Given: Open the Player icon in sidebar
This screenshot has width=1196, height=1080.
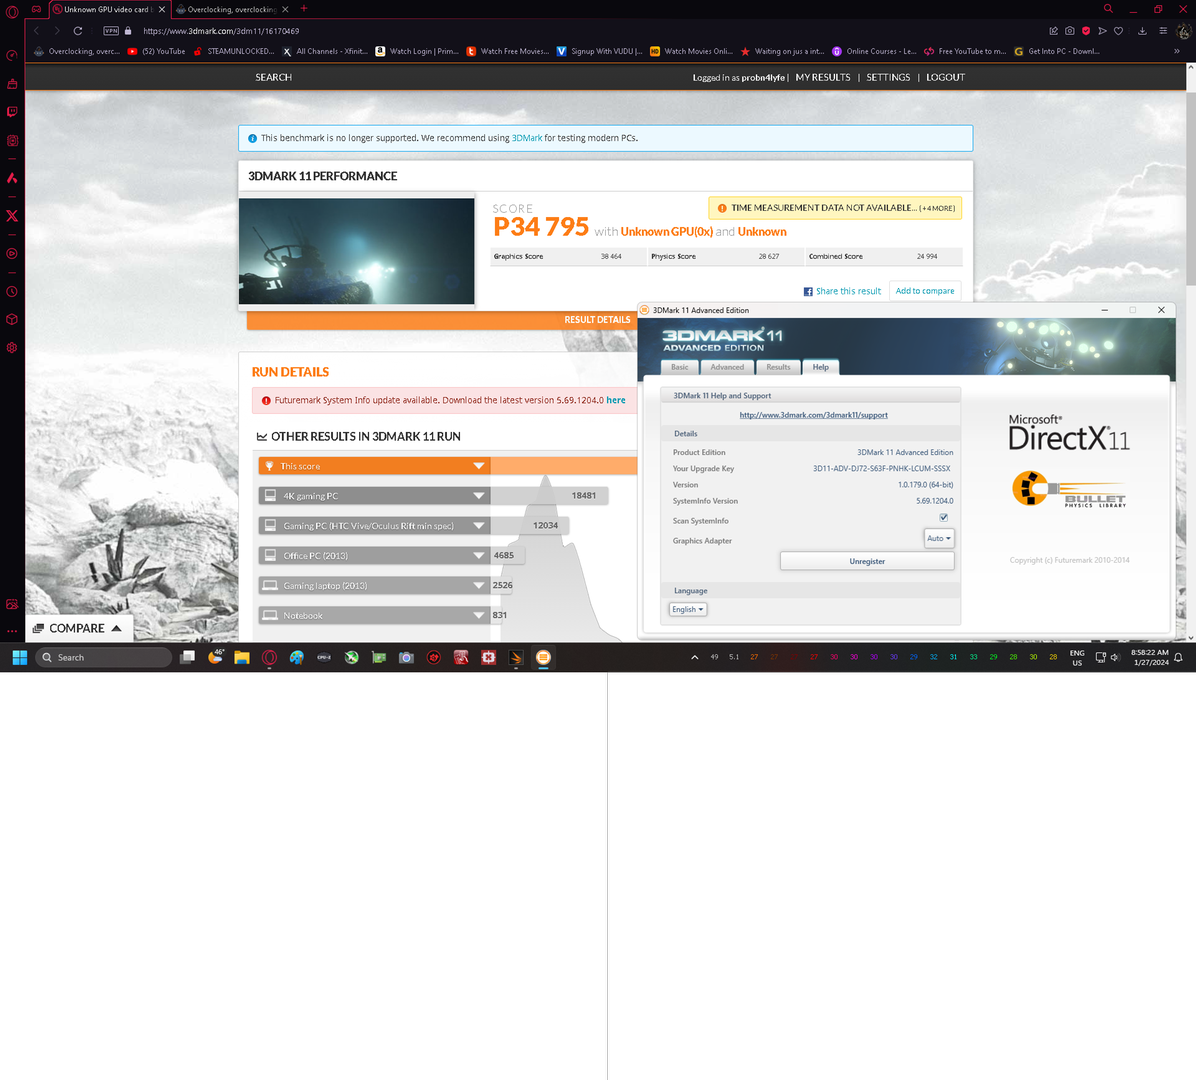Looking at the screenshot, I should [12, 253].
